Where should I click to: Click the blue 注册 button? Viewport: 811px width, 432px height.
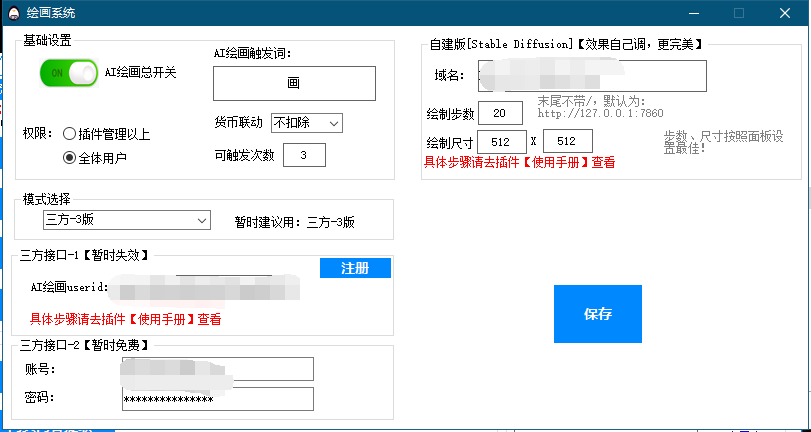355,268
